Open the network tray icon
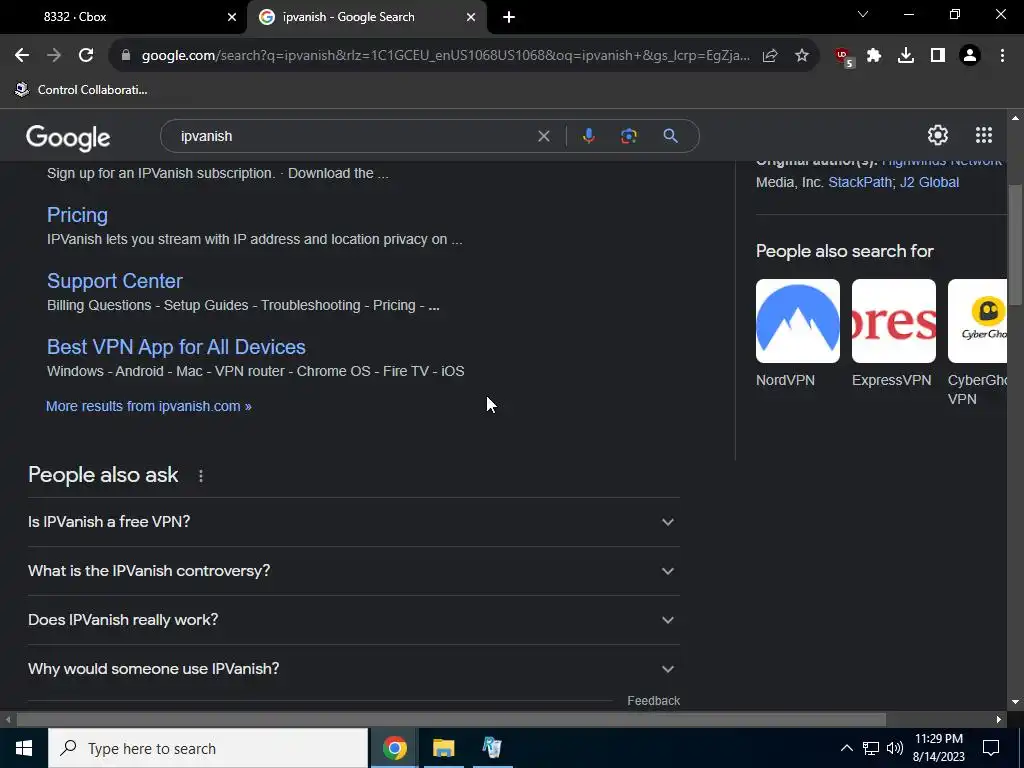 (x=871, y=748)
